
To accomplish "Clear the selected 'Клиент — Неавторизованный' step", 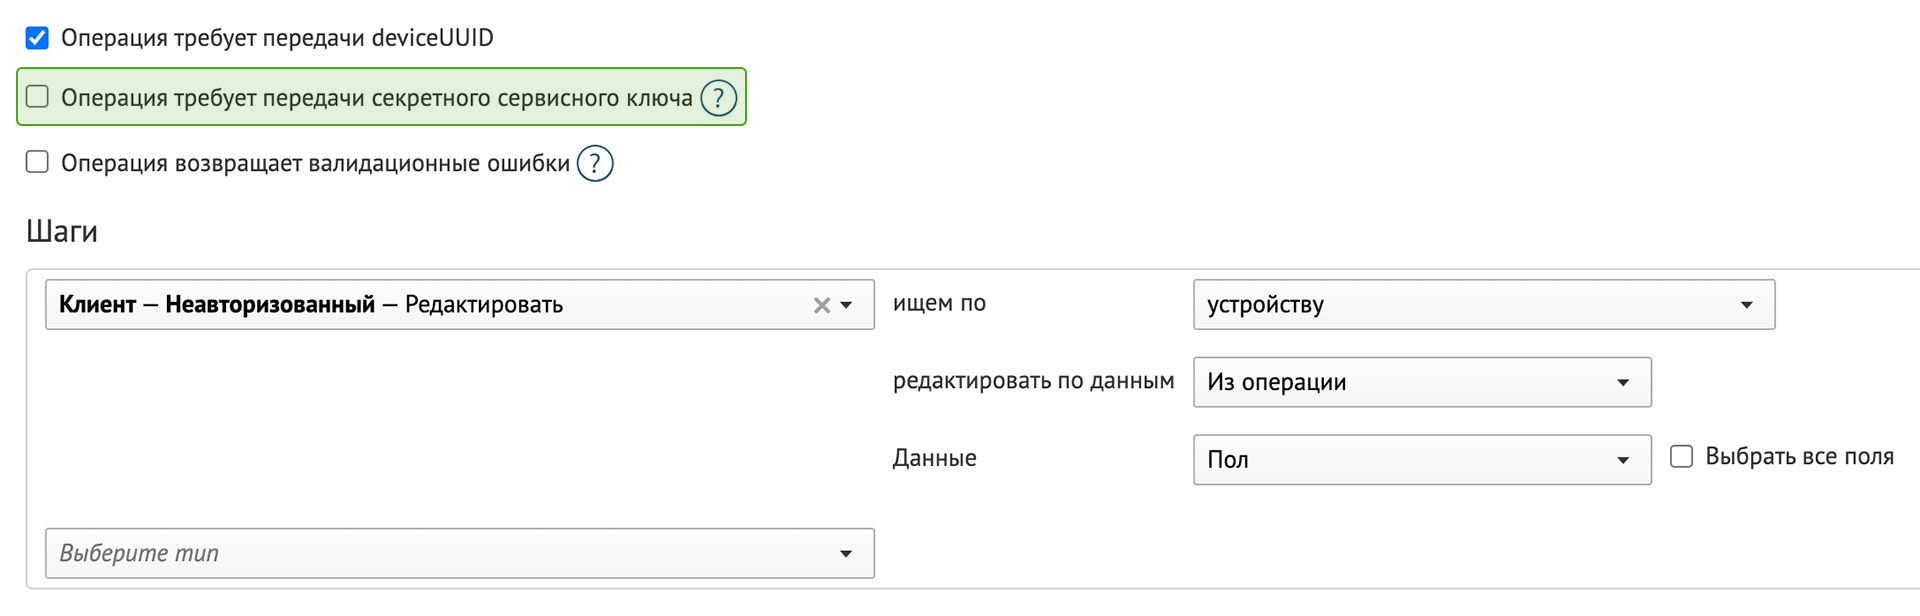I will pos(822,305).
